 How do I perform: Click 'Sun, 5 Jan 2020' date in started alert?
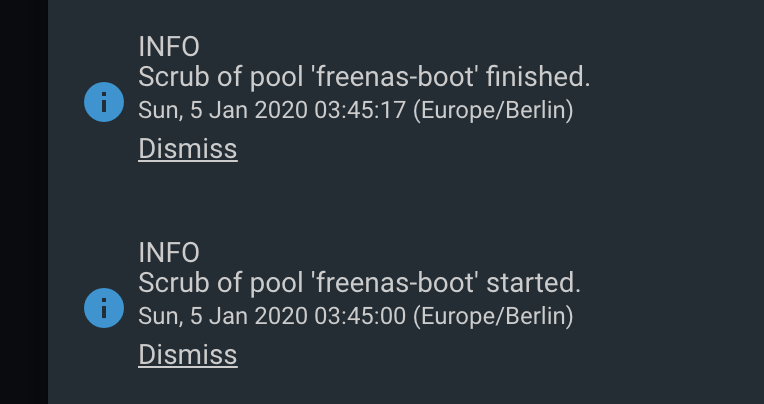(x=223, y=317)
